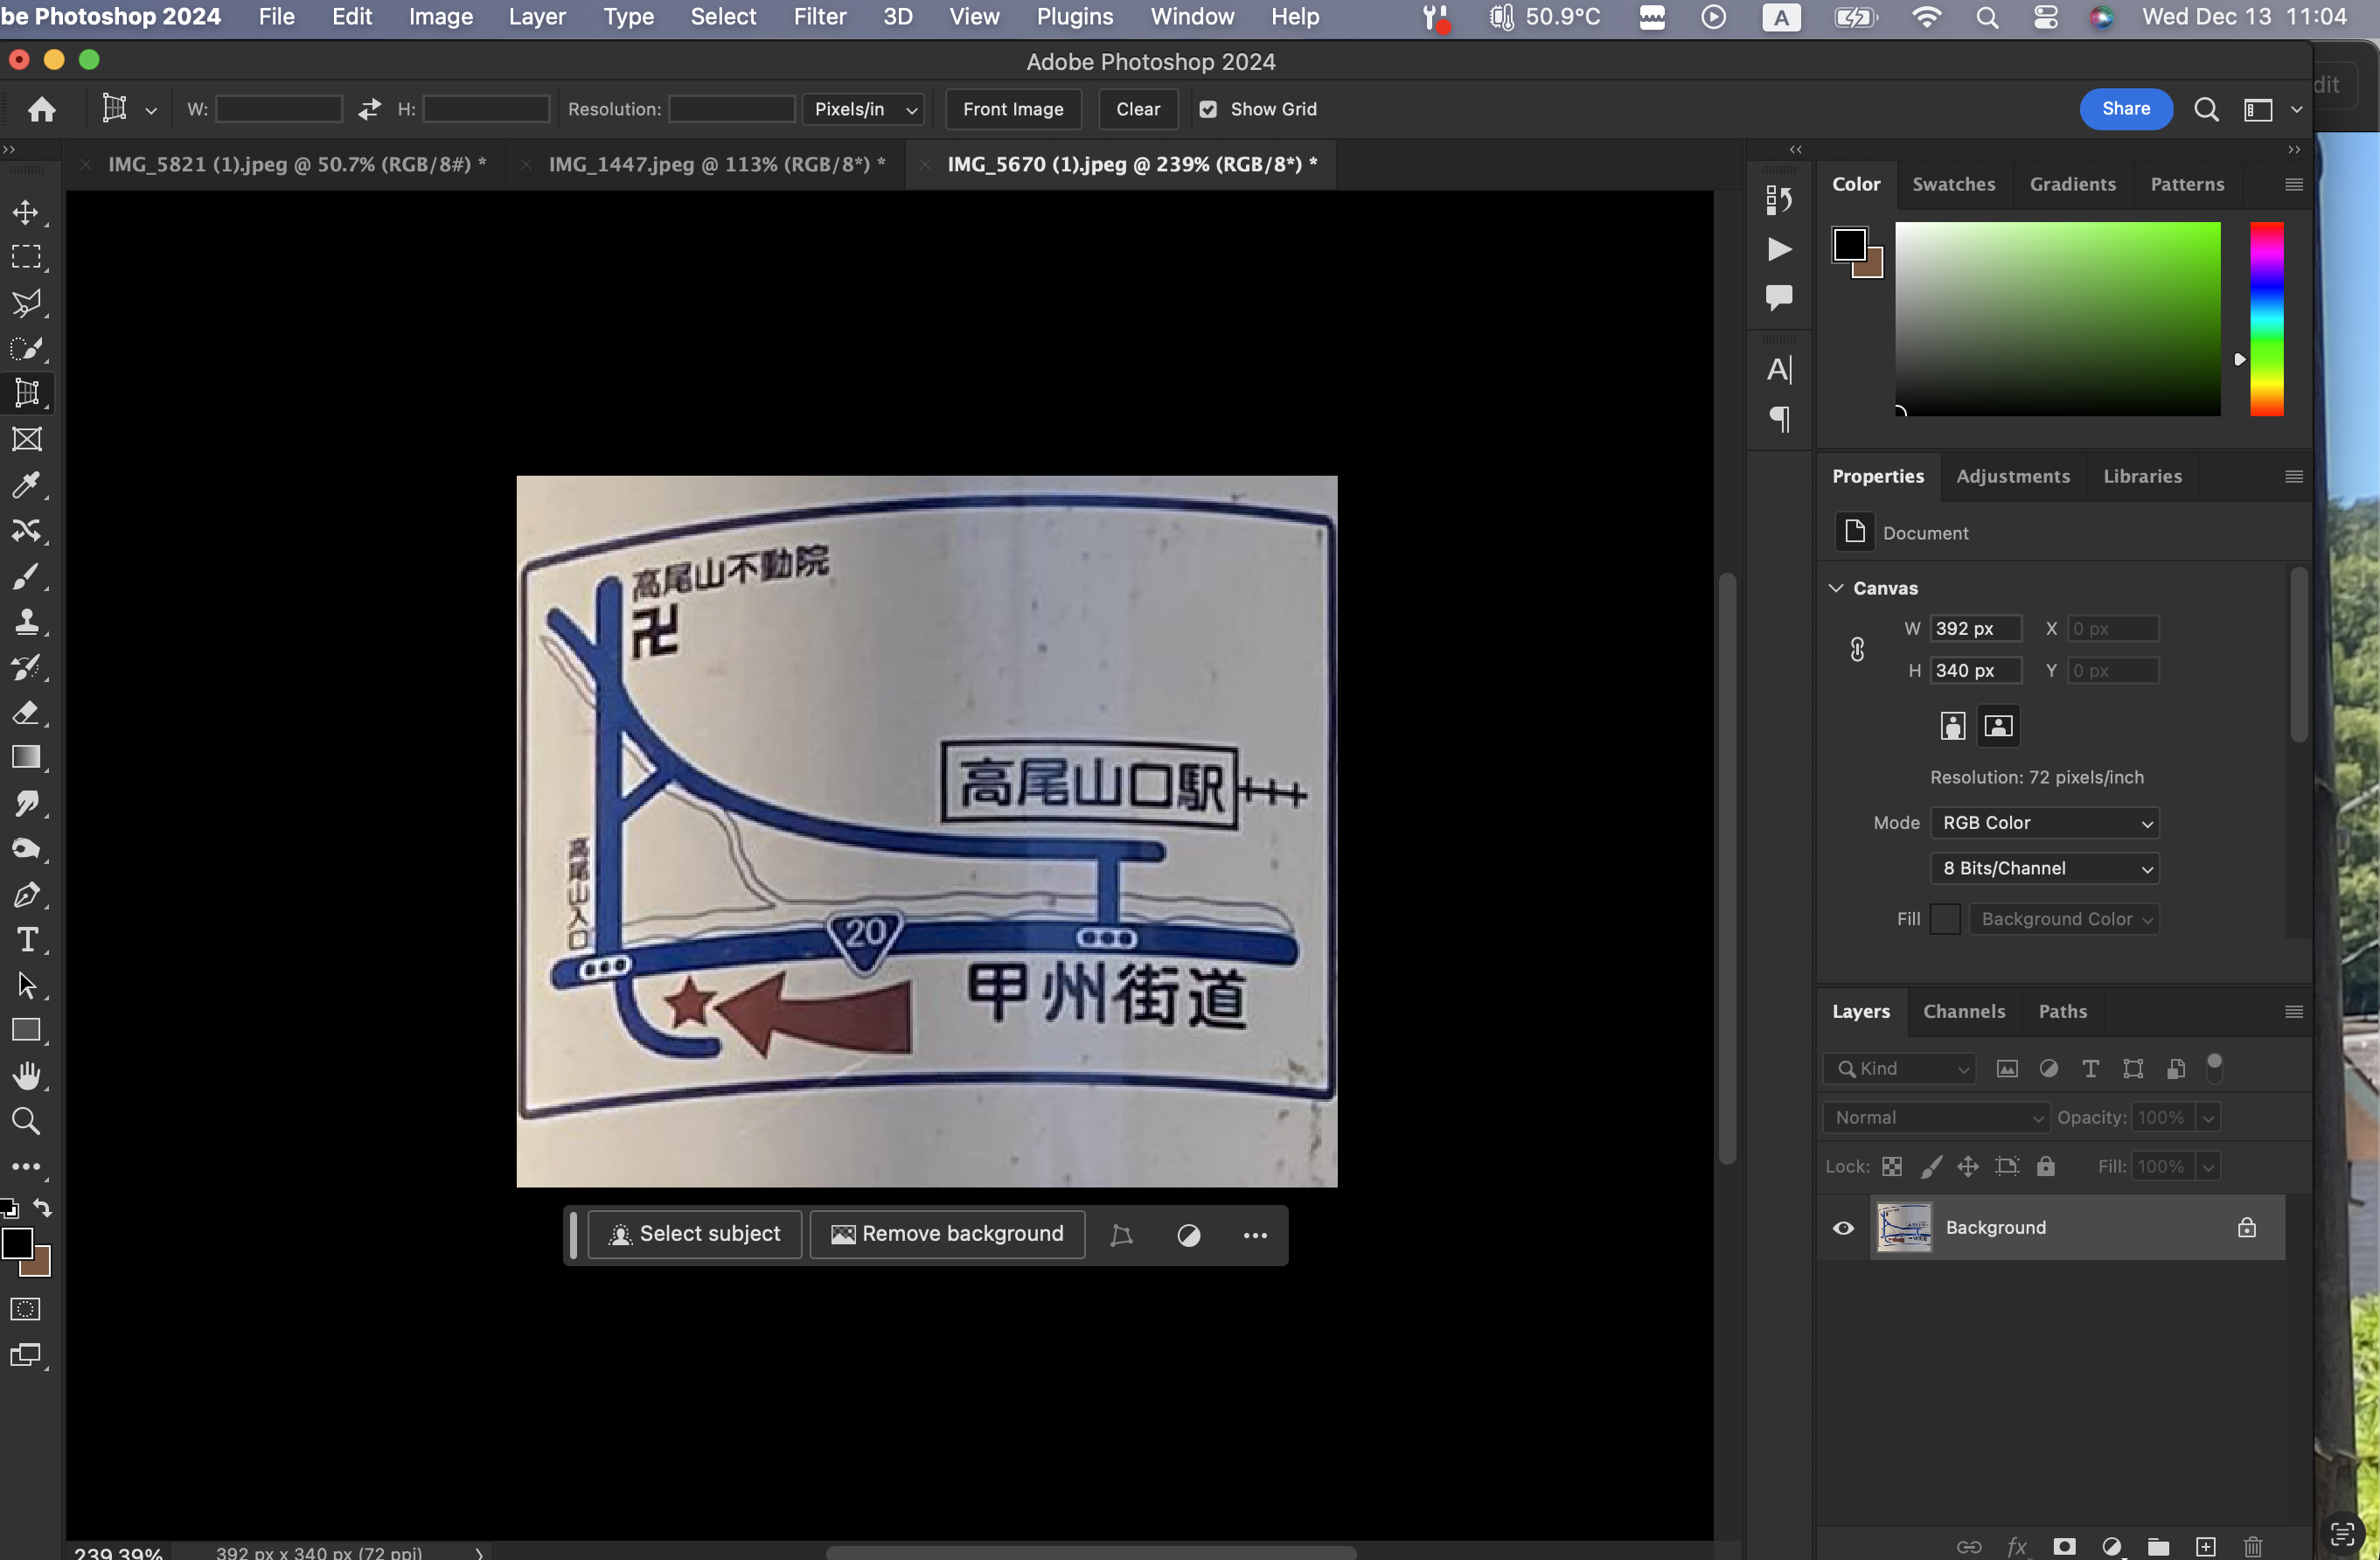The height and width of the screenshot is (1560, 2380).
Task: Select the Move tool
Action: point(26,212)
